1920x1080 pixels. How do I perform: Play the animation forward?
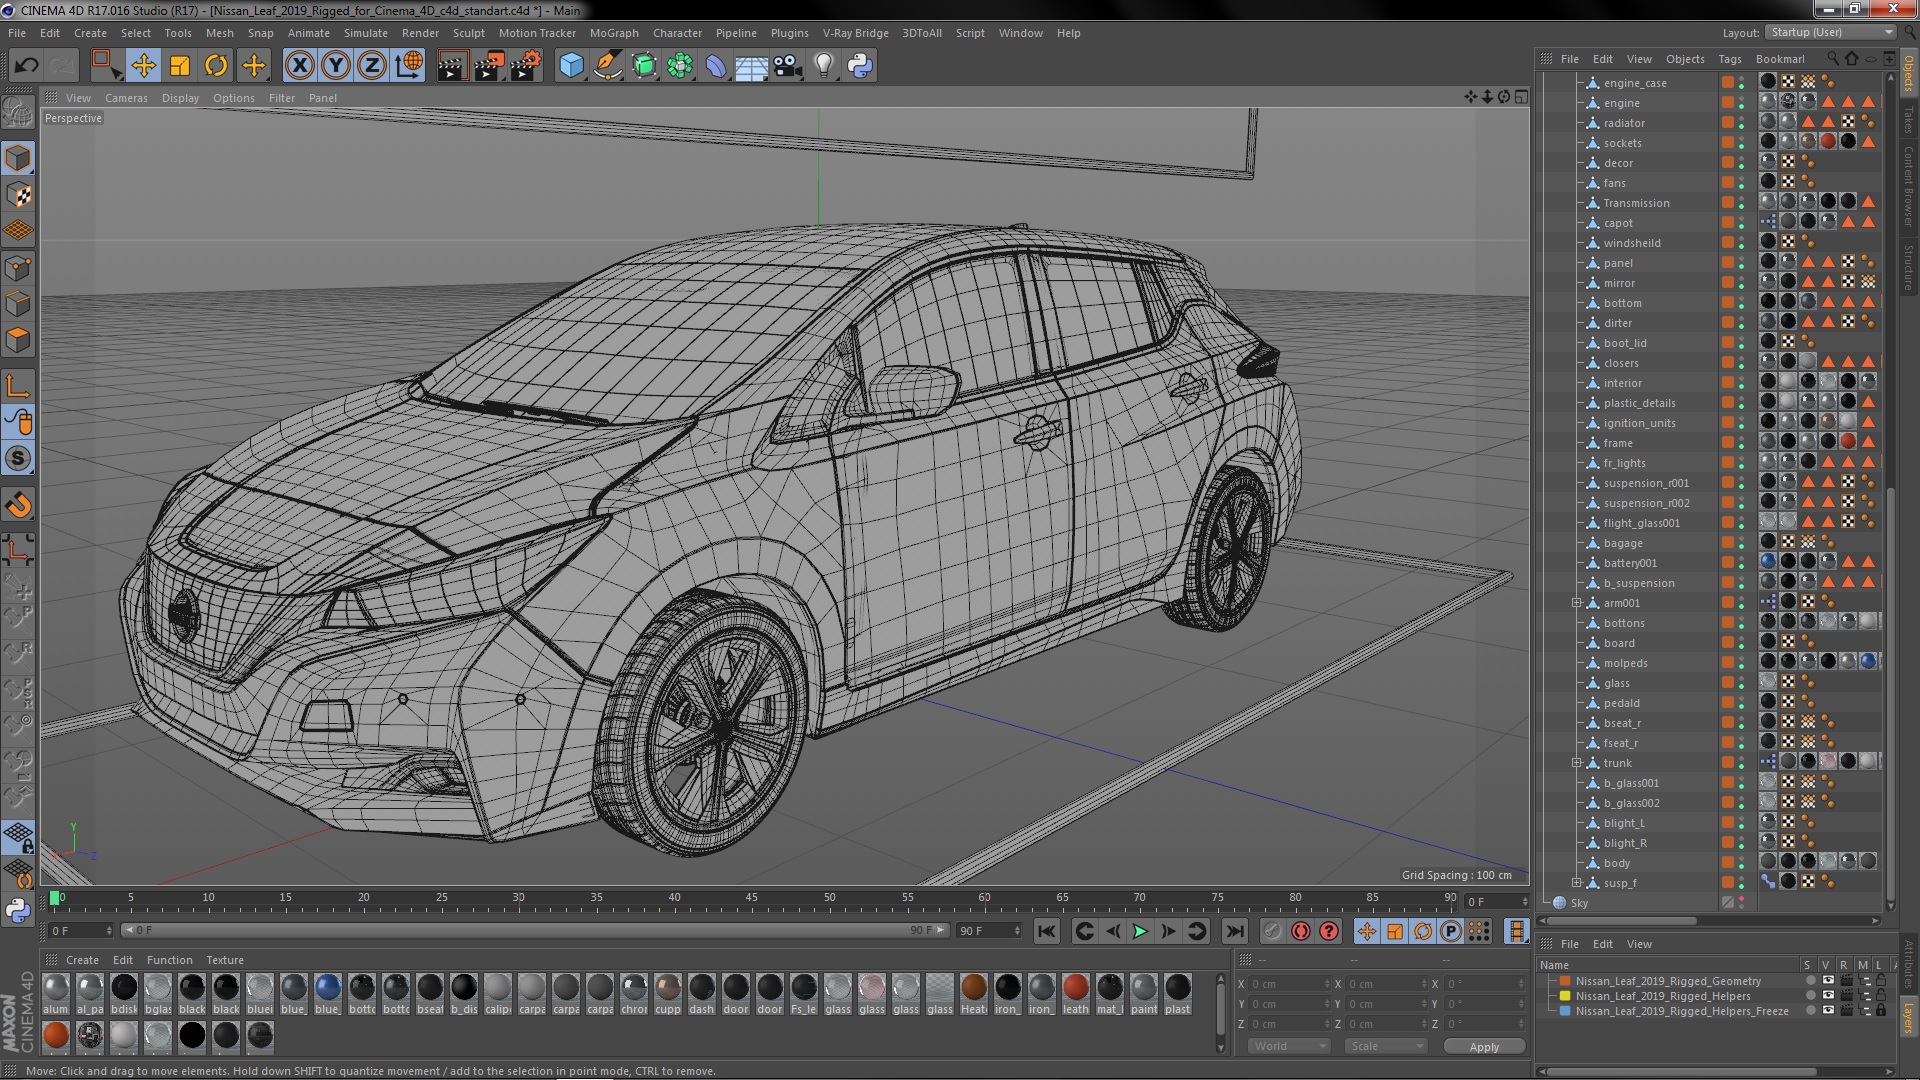click(x=1140, y=931)
